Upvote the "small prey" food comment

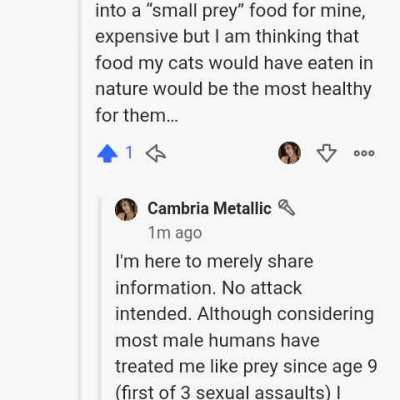[107, 154]
